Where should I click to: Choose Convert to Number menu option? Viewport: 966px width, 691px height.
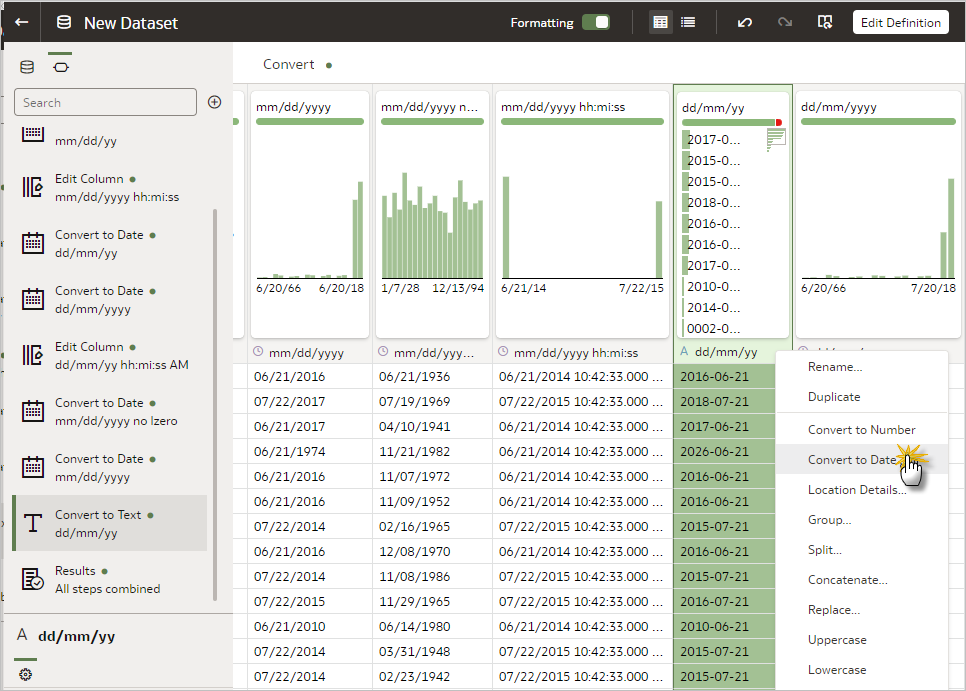click(x=861, y=430)
